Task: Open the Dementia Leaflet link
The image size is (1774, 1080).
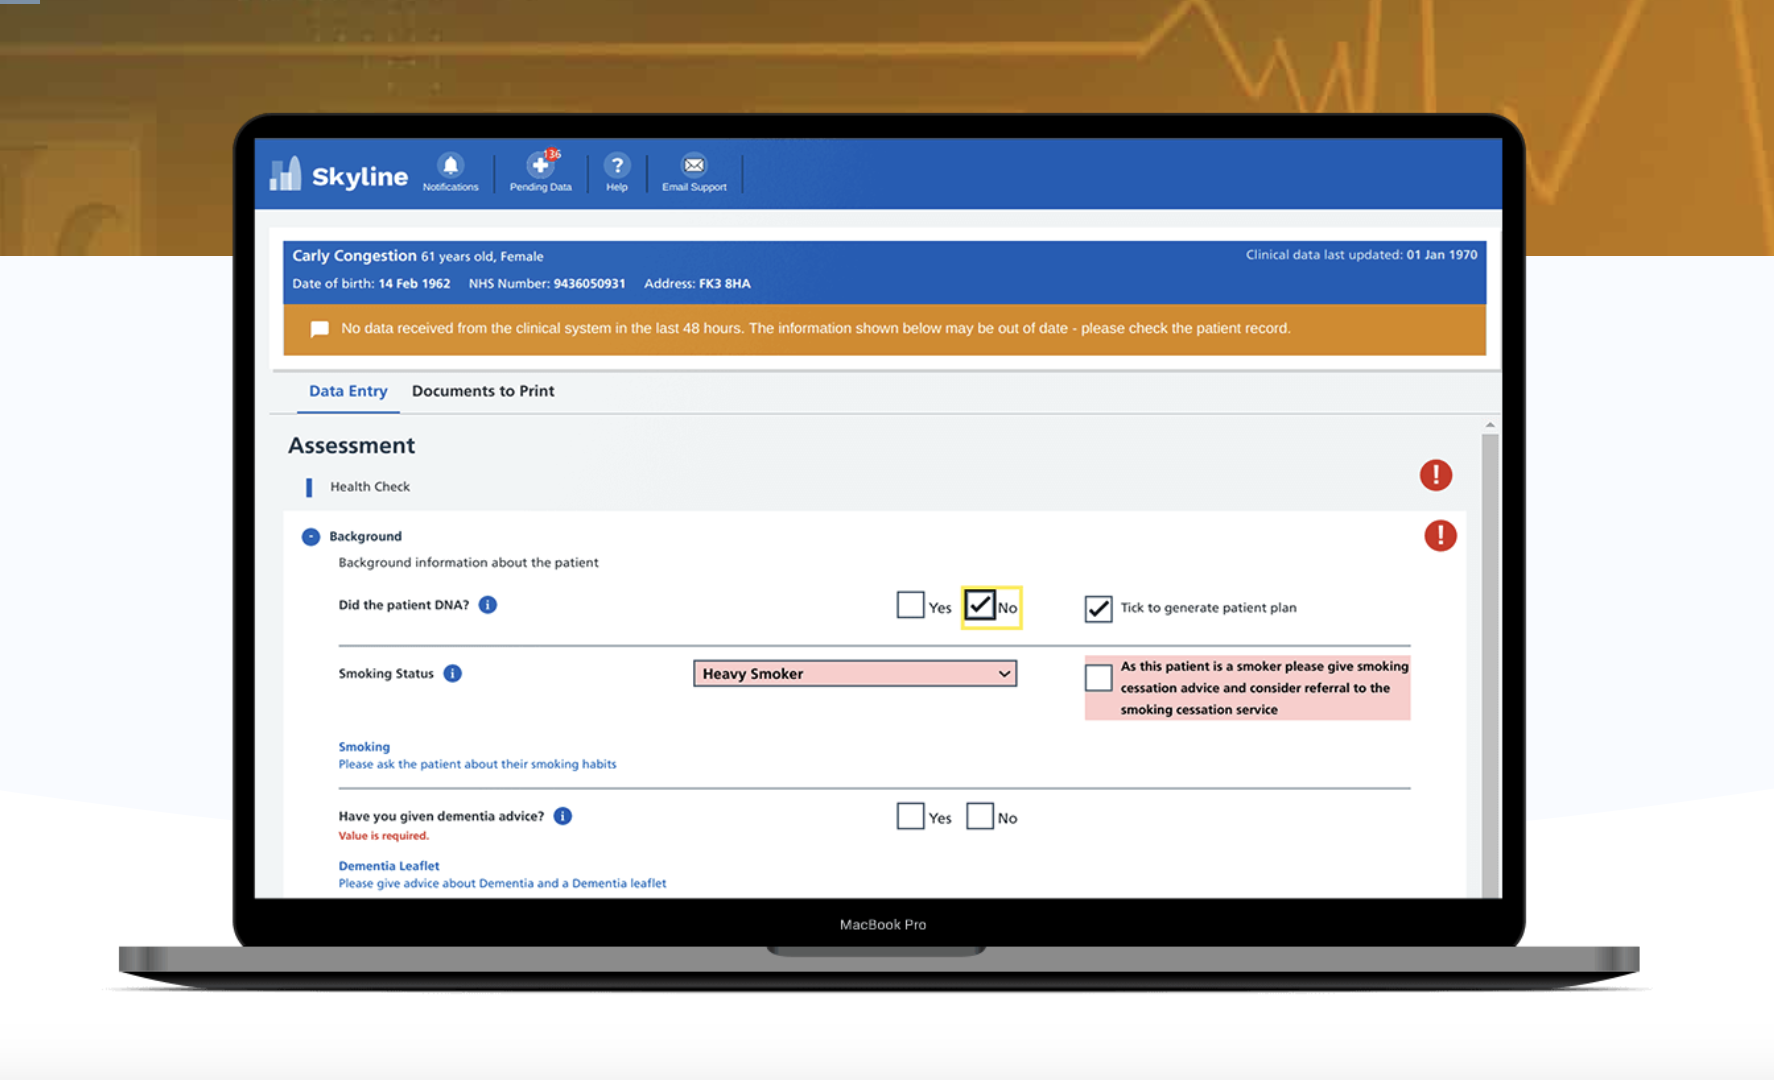Action: [389, 866]
